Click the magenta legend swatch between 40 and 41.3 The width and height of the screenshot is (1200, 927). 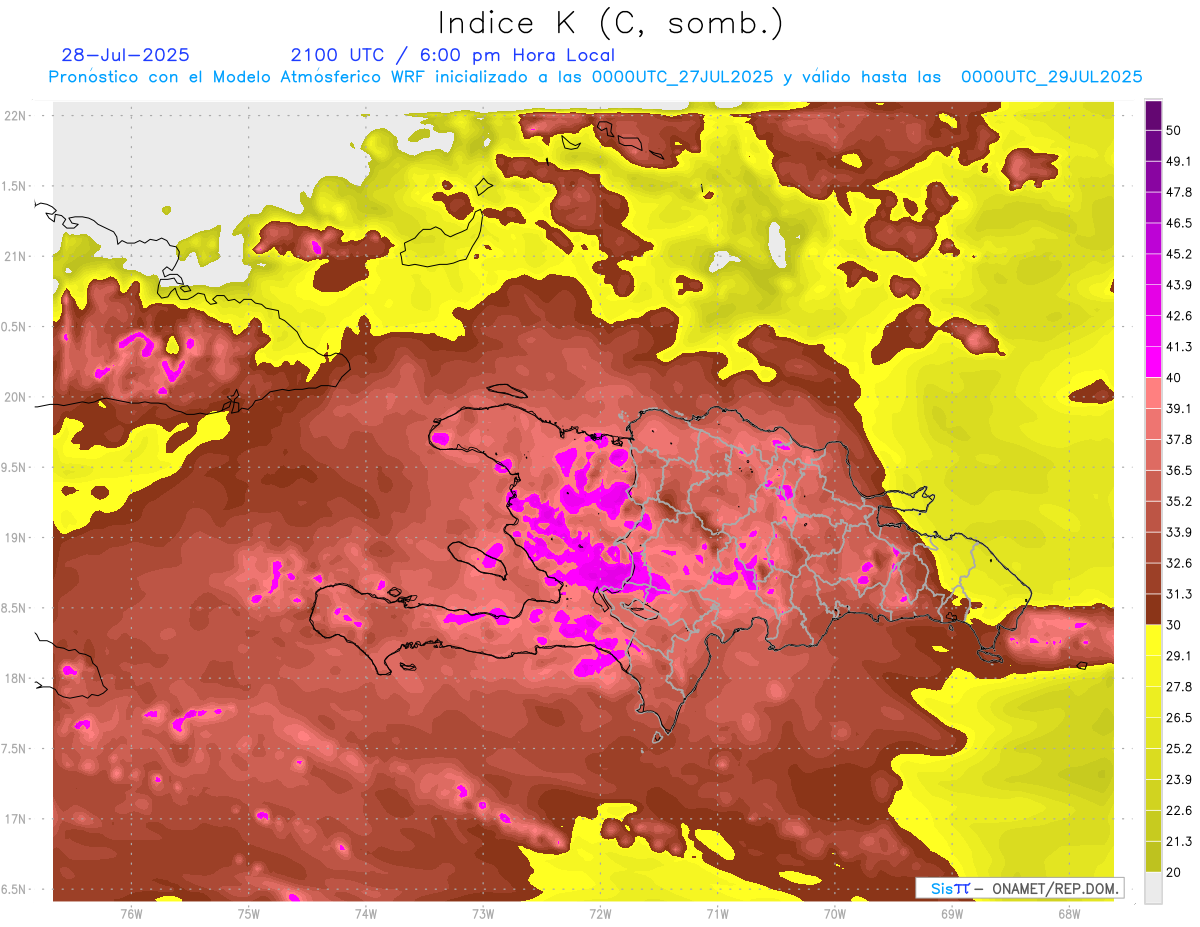point(1153,363)
